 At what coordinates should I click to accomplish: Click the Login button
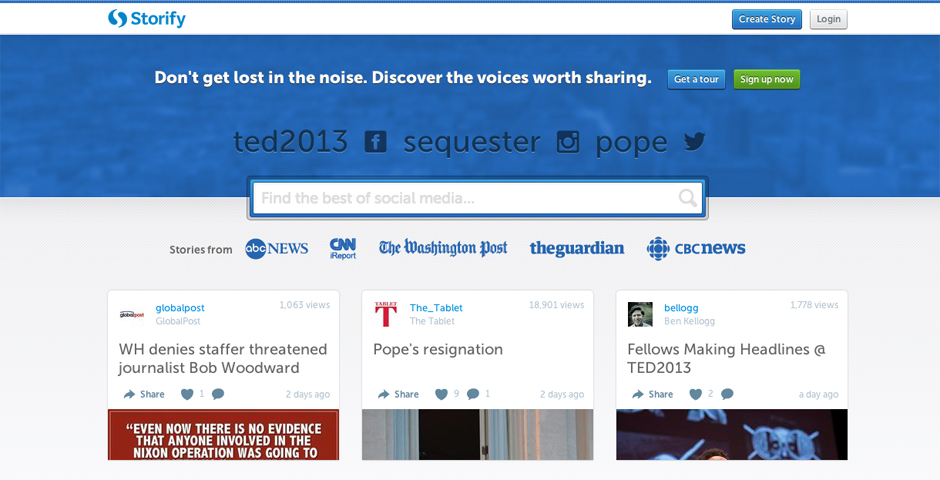(828, 19)
